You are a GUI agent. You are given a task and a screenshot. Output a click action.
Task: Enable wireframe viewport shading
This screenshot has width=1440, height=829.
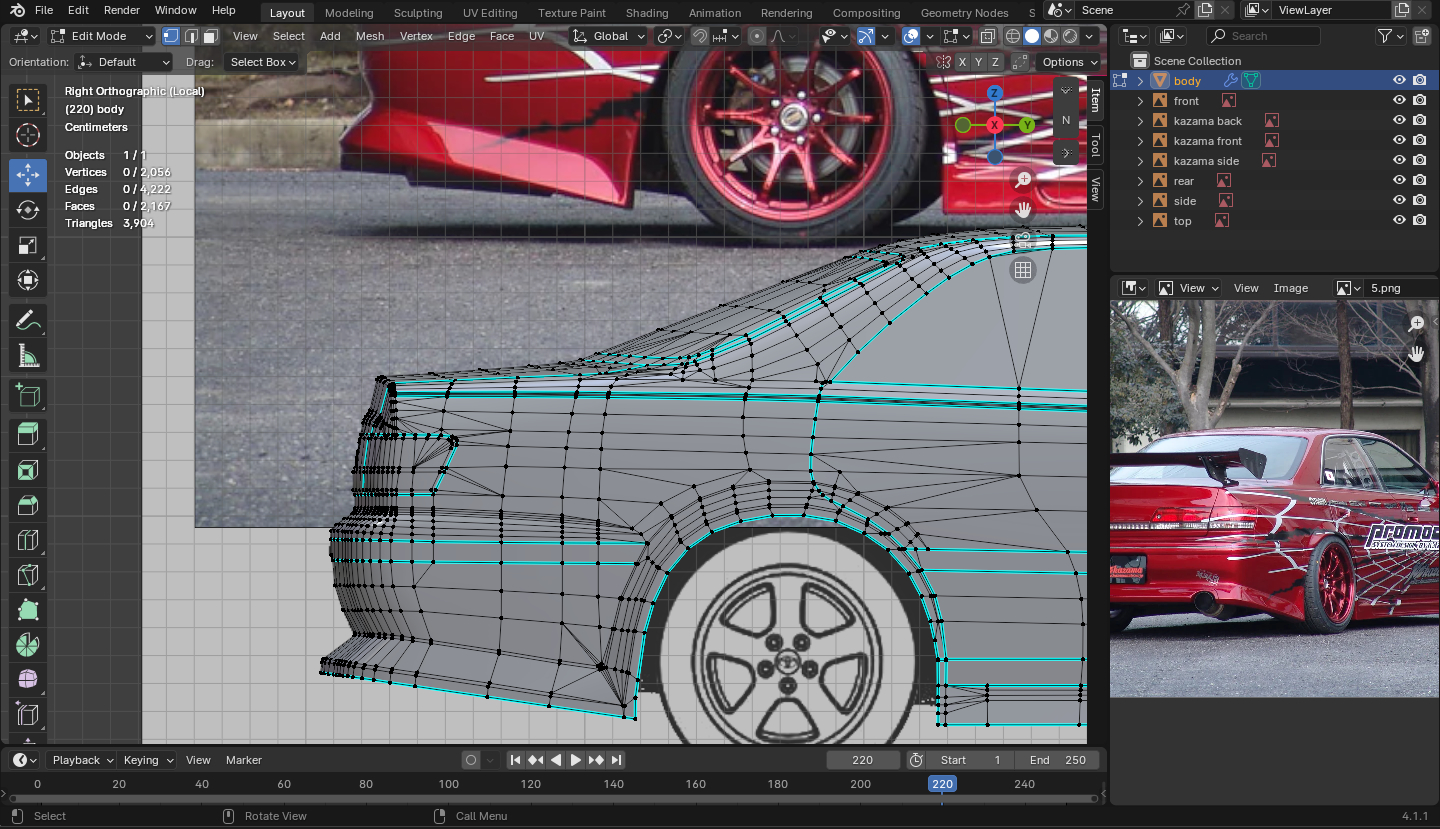pos(1013,36)
